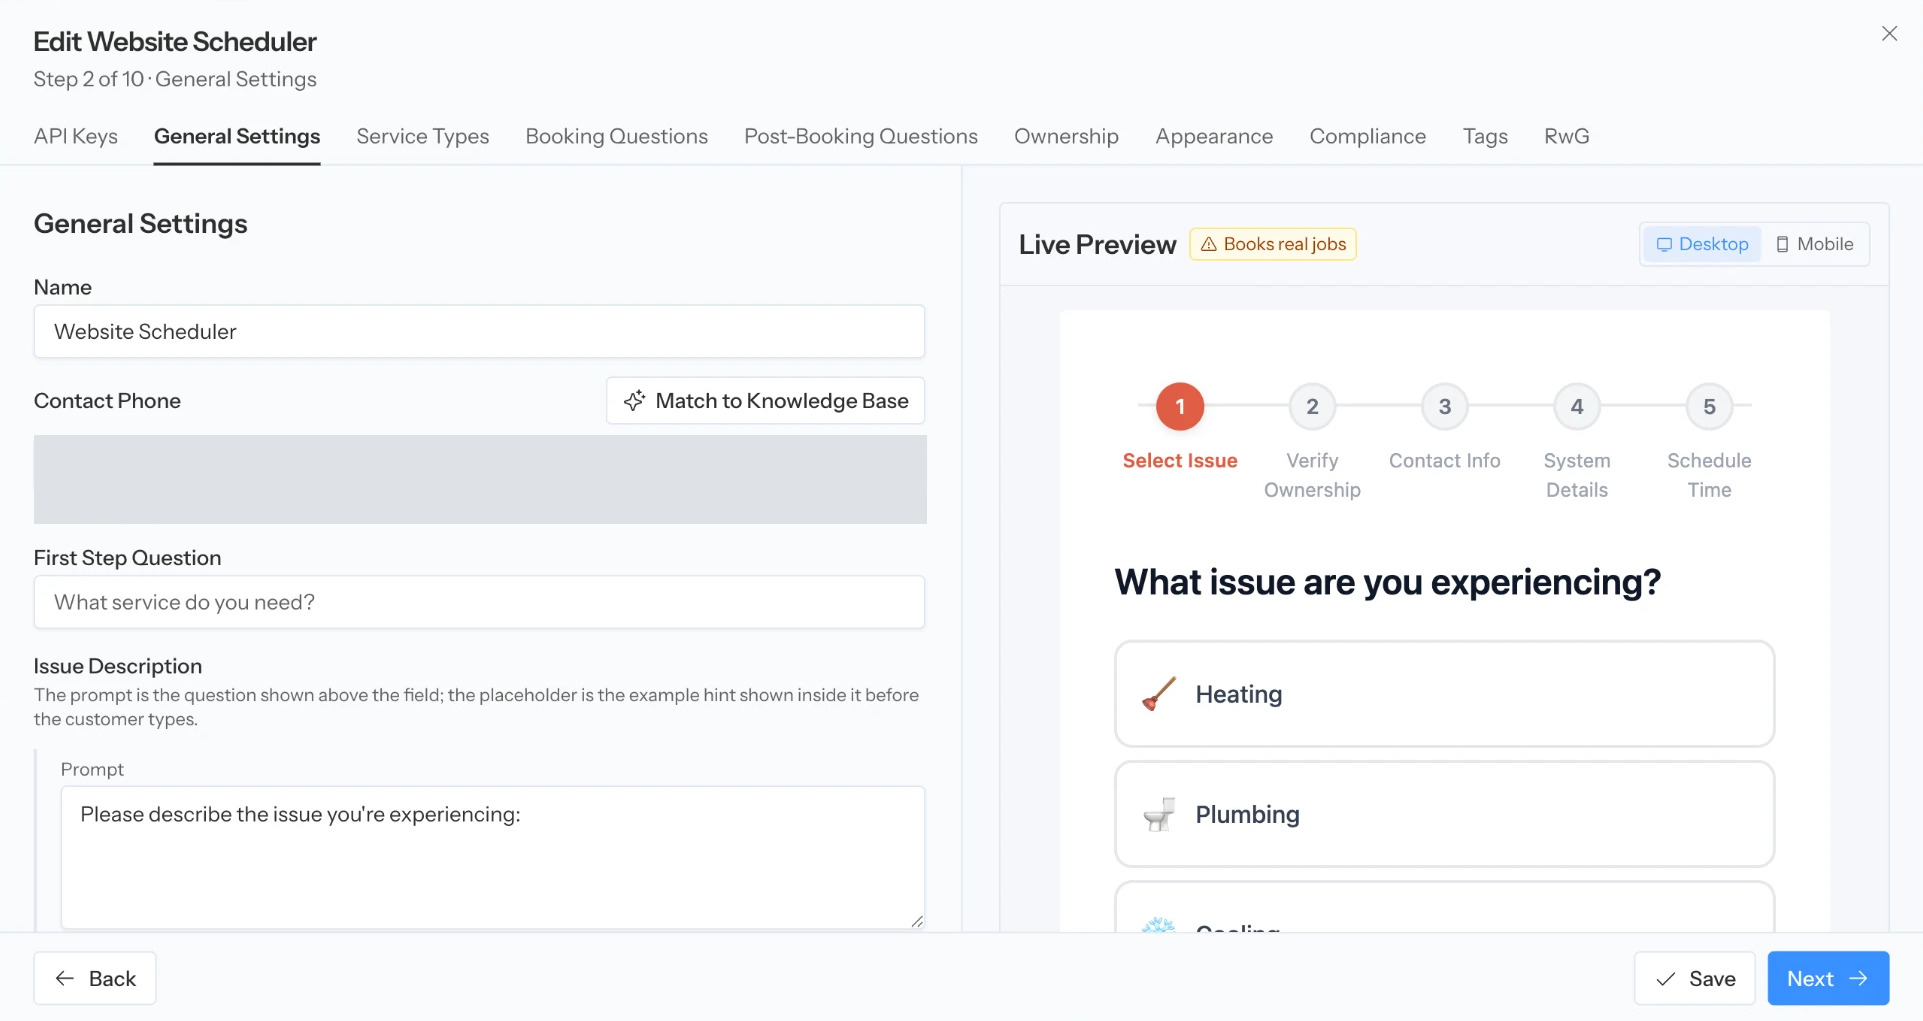Click the warning icon in Books real jobs badge

point(1208,244)
